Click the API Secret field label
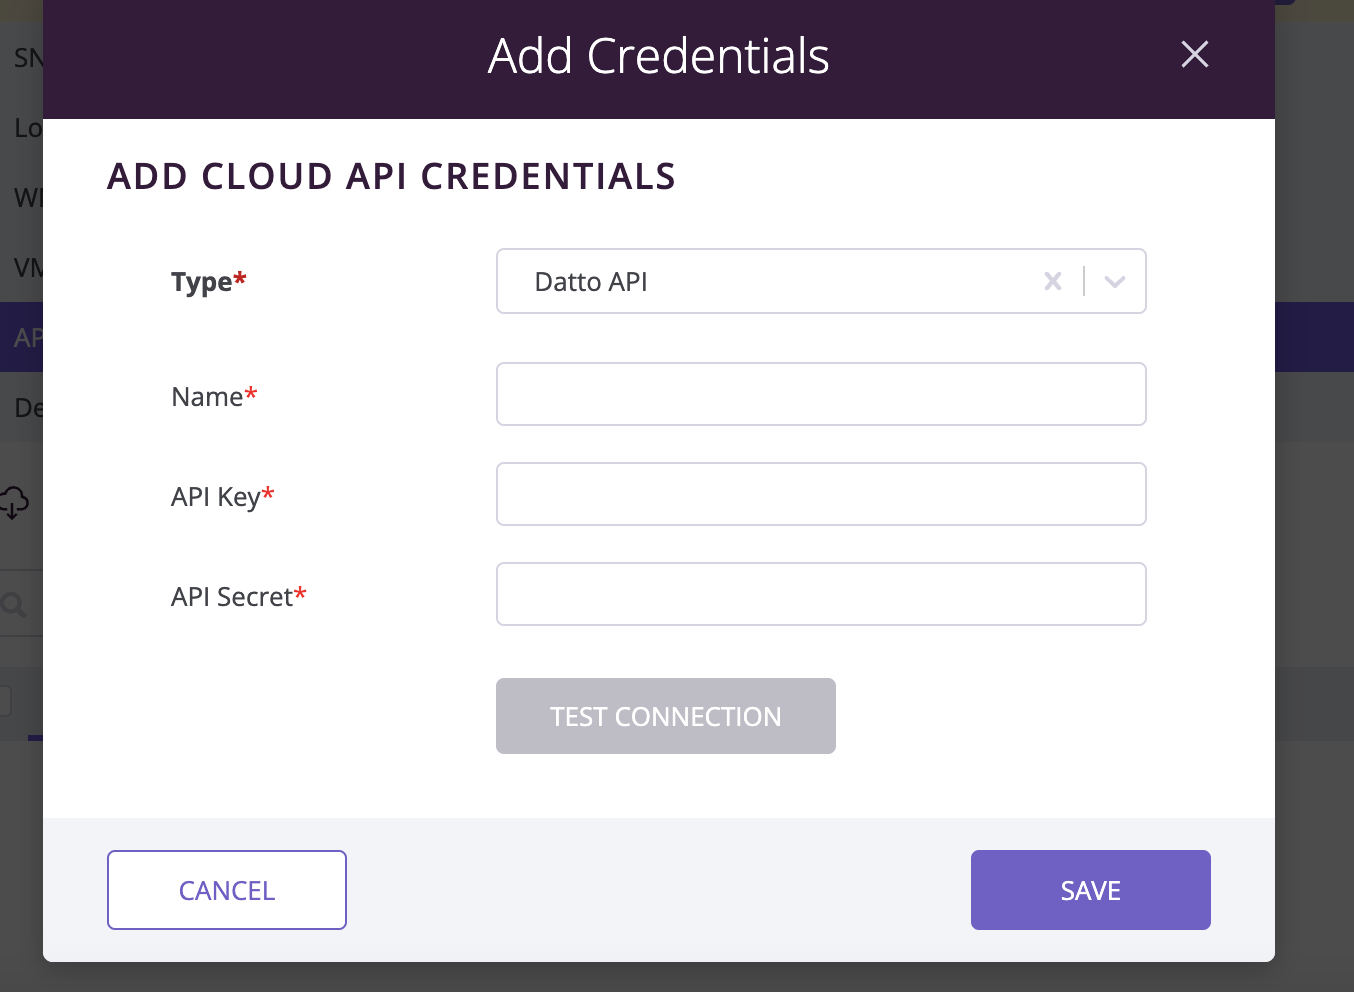This screenshot has width=1354, height=992. pos(239,597)
